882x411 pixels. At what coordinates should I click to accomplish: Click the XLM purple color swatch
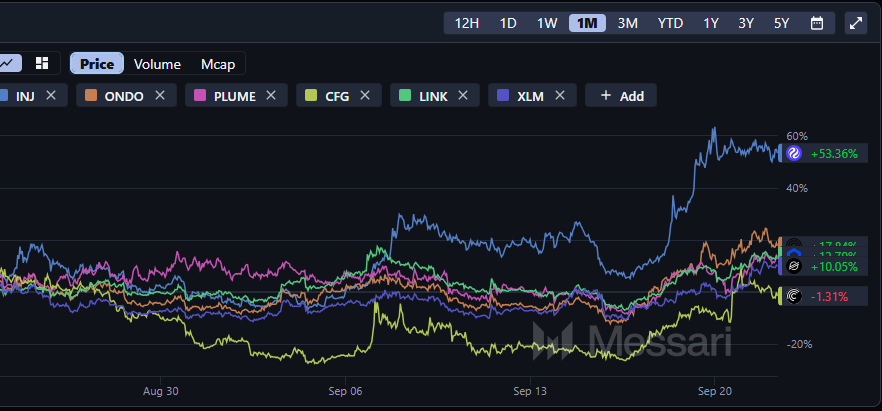tap(503, 96)
